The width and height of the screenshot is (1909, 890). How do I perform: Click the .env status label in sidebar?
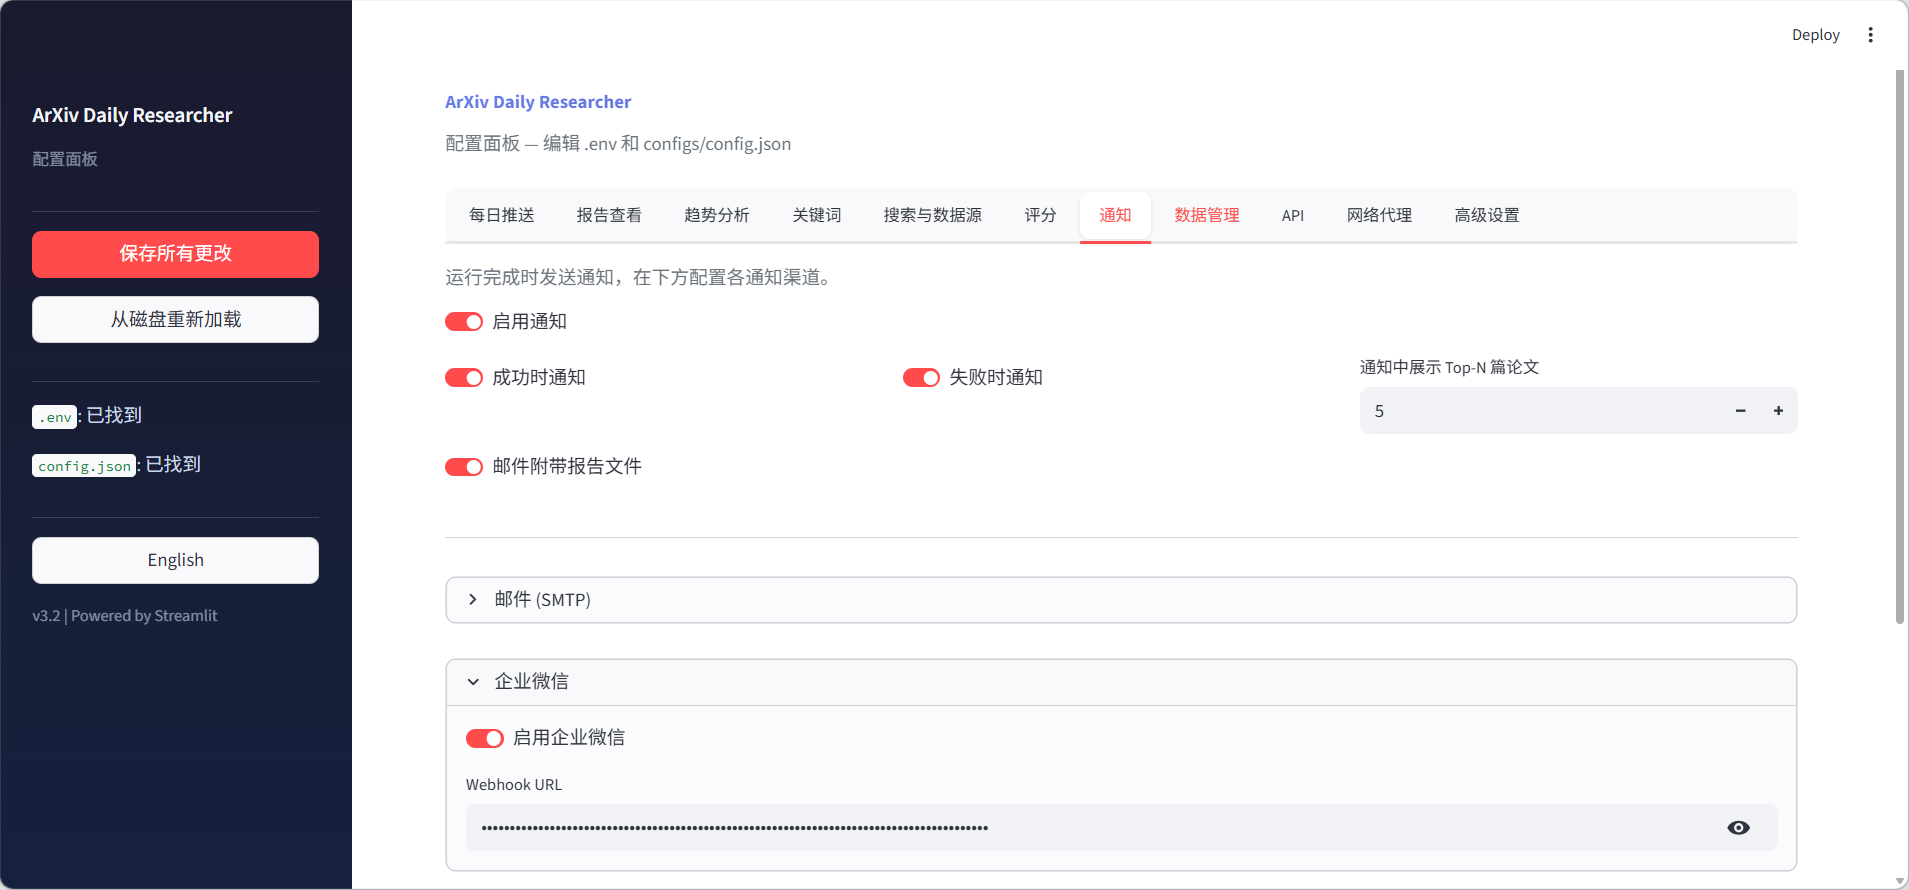(x=87, y=416)
